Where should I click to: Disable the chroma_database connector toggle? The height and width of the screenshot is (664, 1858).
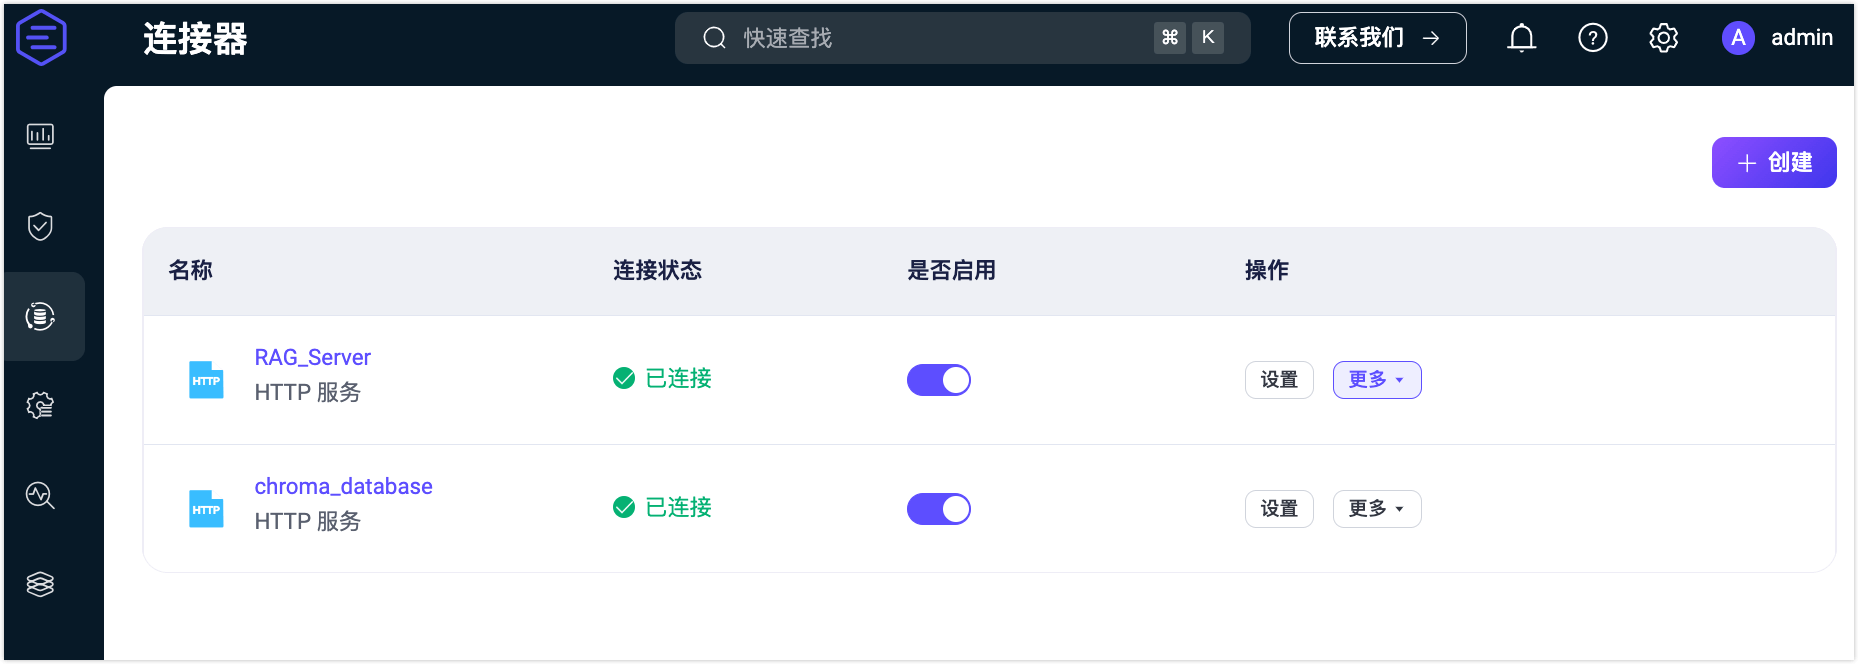click(938, 509)
